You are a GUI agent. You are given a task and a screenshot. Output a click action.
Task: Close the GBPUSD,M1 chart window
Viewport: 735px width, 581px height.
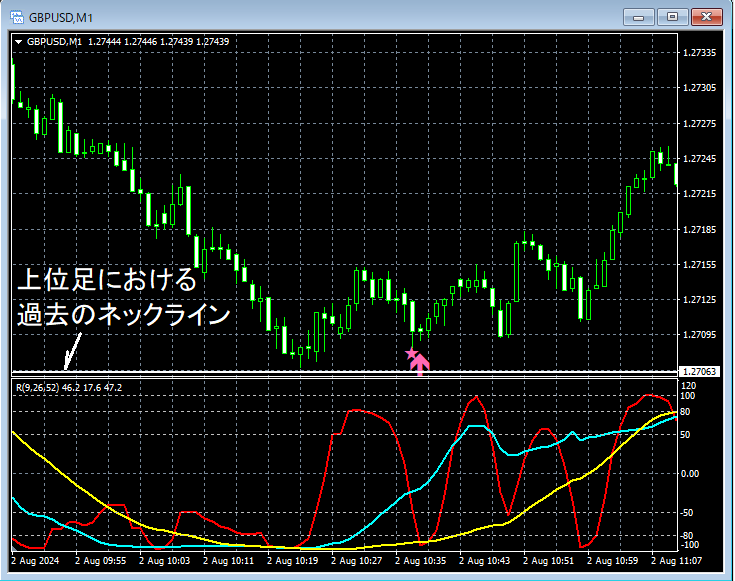click(707, 17)
